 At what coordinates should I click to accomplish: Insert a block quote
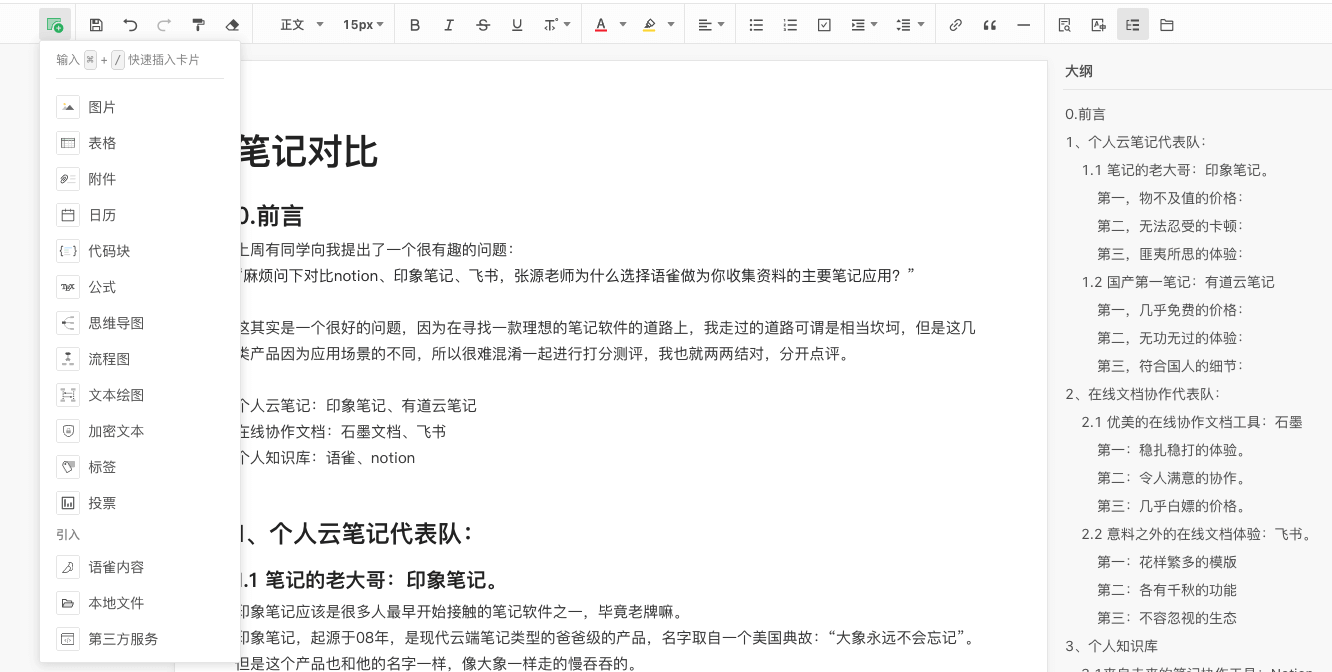coord(989,25)
